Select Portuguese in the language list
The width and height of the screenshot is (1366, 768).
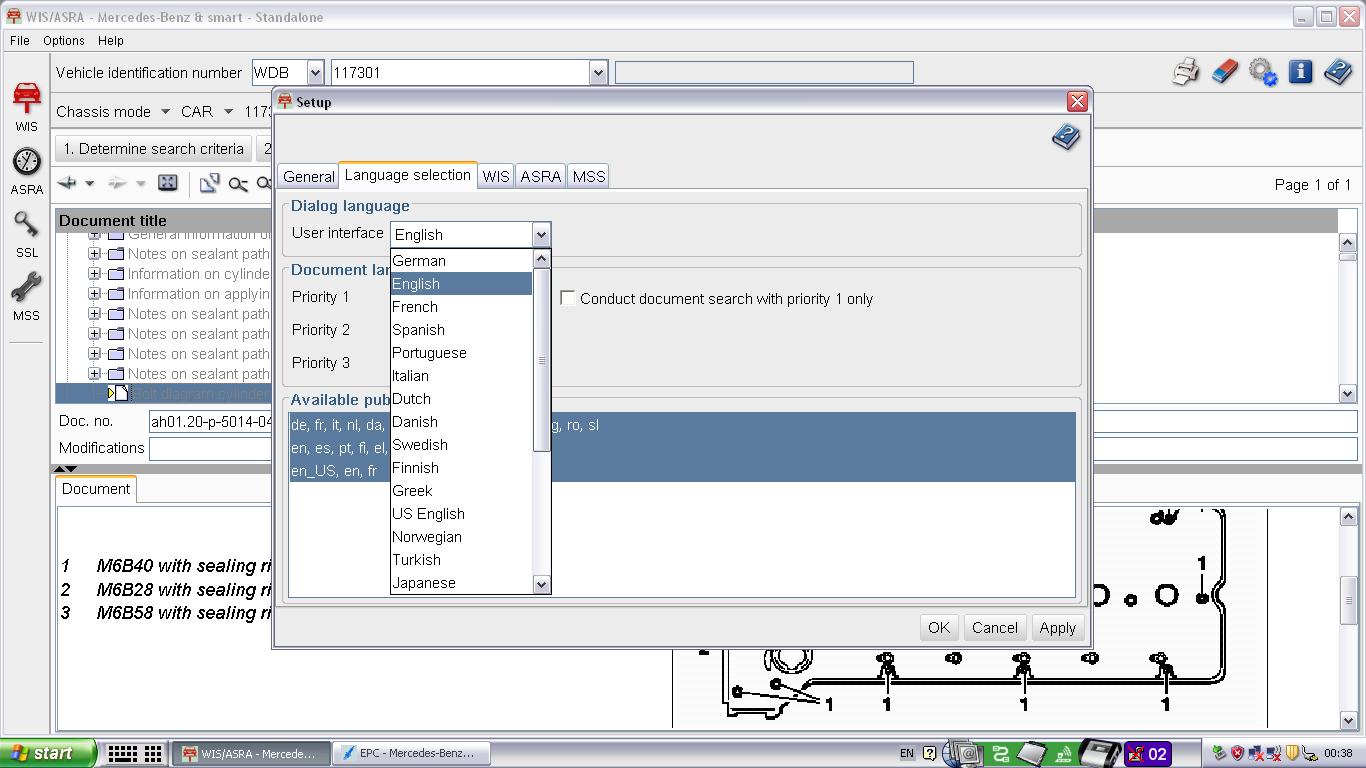(461, 352)
